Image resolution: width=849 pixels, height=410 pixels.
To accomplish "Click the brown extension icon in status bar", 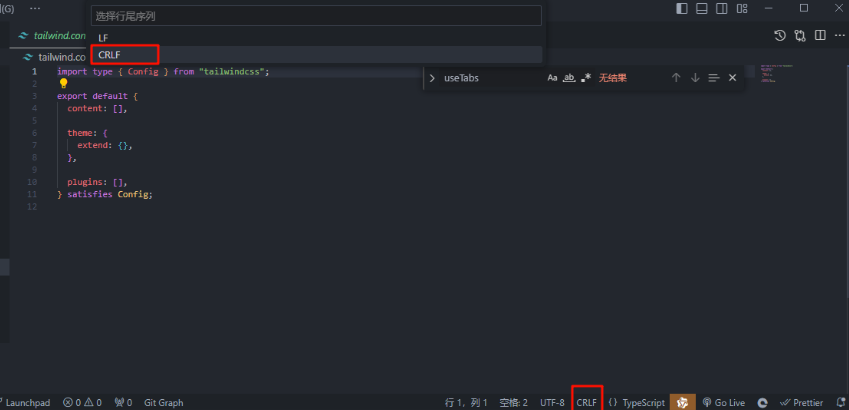I will pos(683,402).
